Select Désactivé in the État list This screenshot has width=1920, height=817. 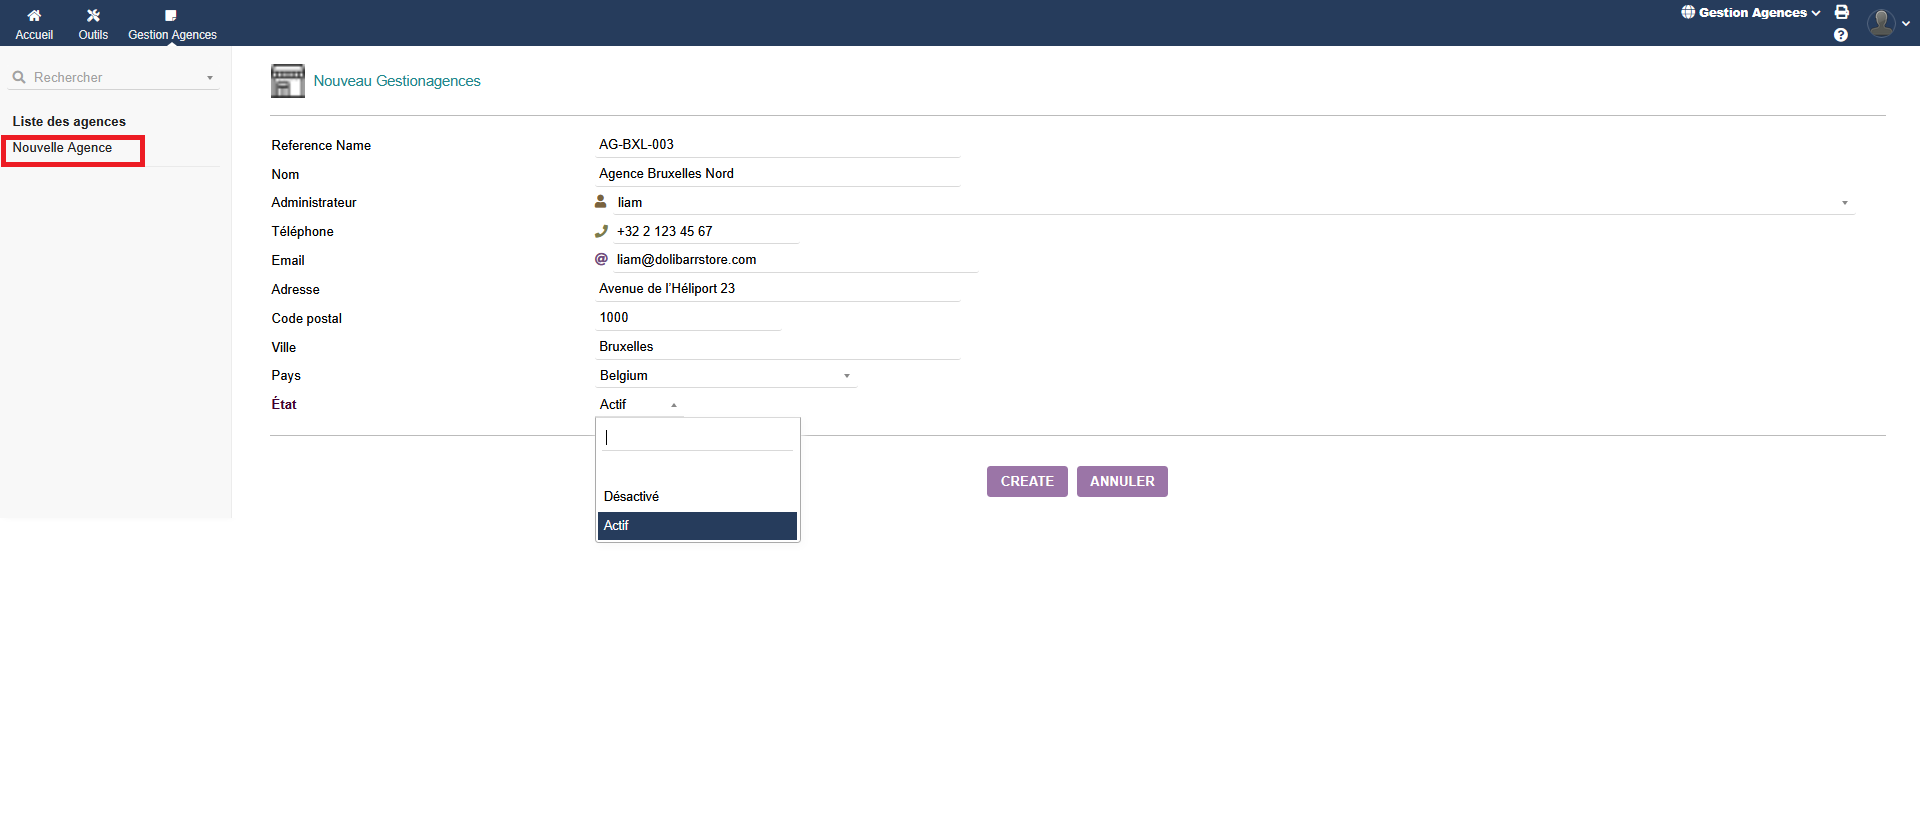[632, 497]
